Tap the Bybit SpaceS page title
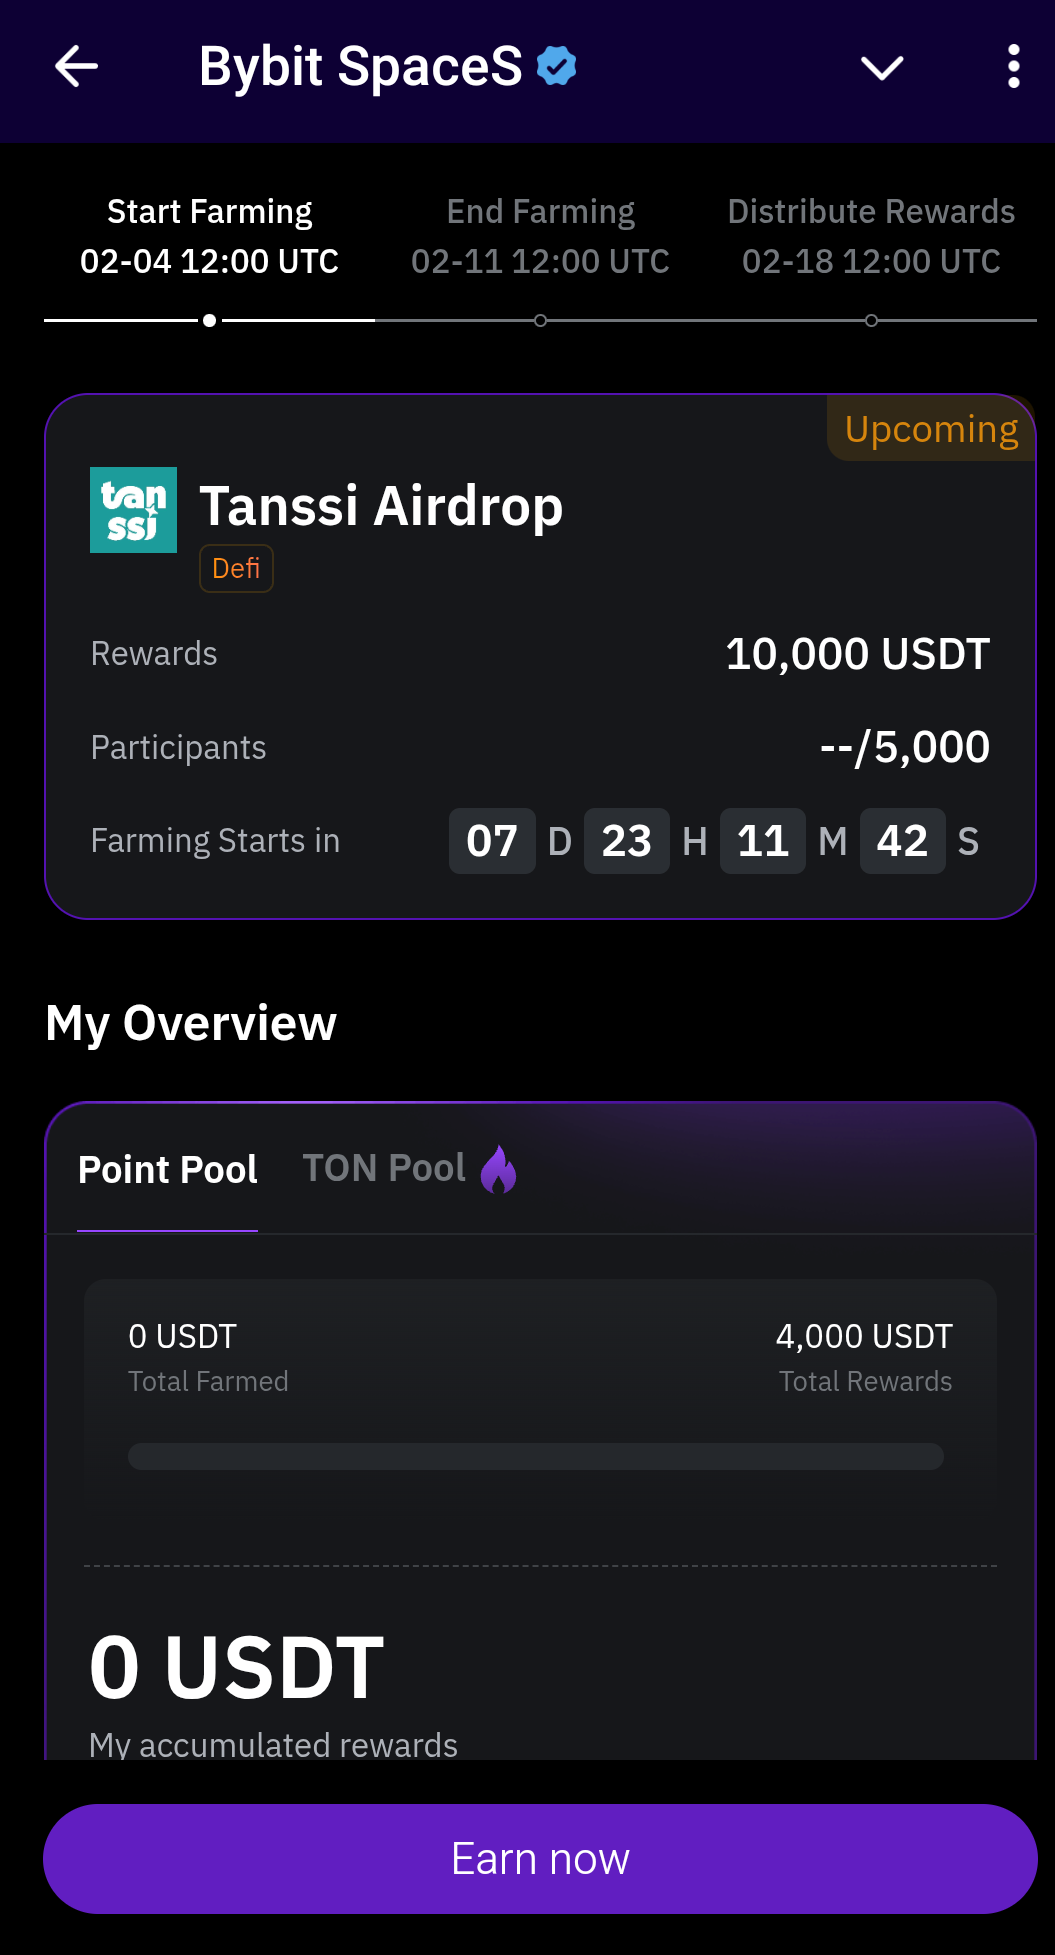Image resolution: width=1055 pixels, height=1955 pixels. pos(360,67)
